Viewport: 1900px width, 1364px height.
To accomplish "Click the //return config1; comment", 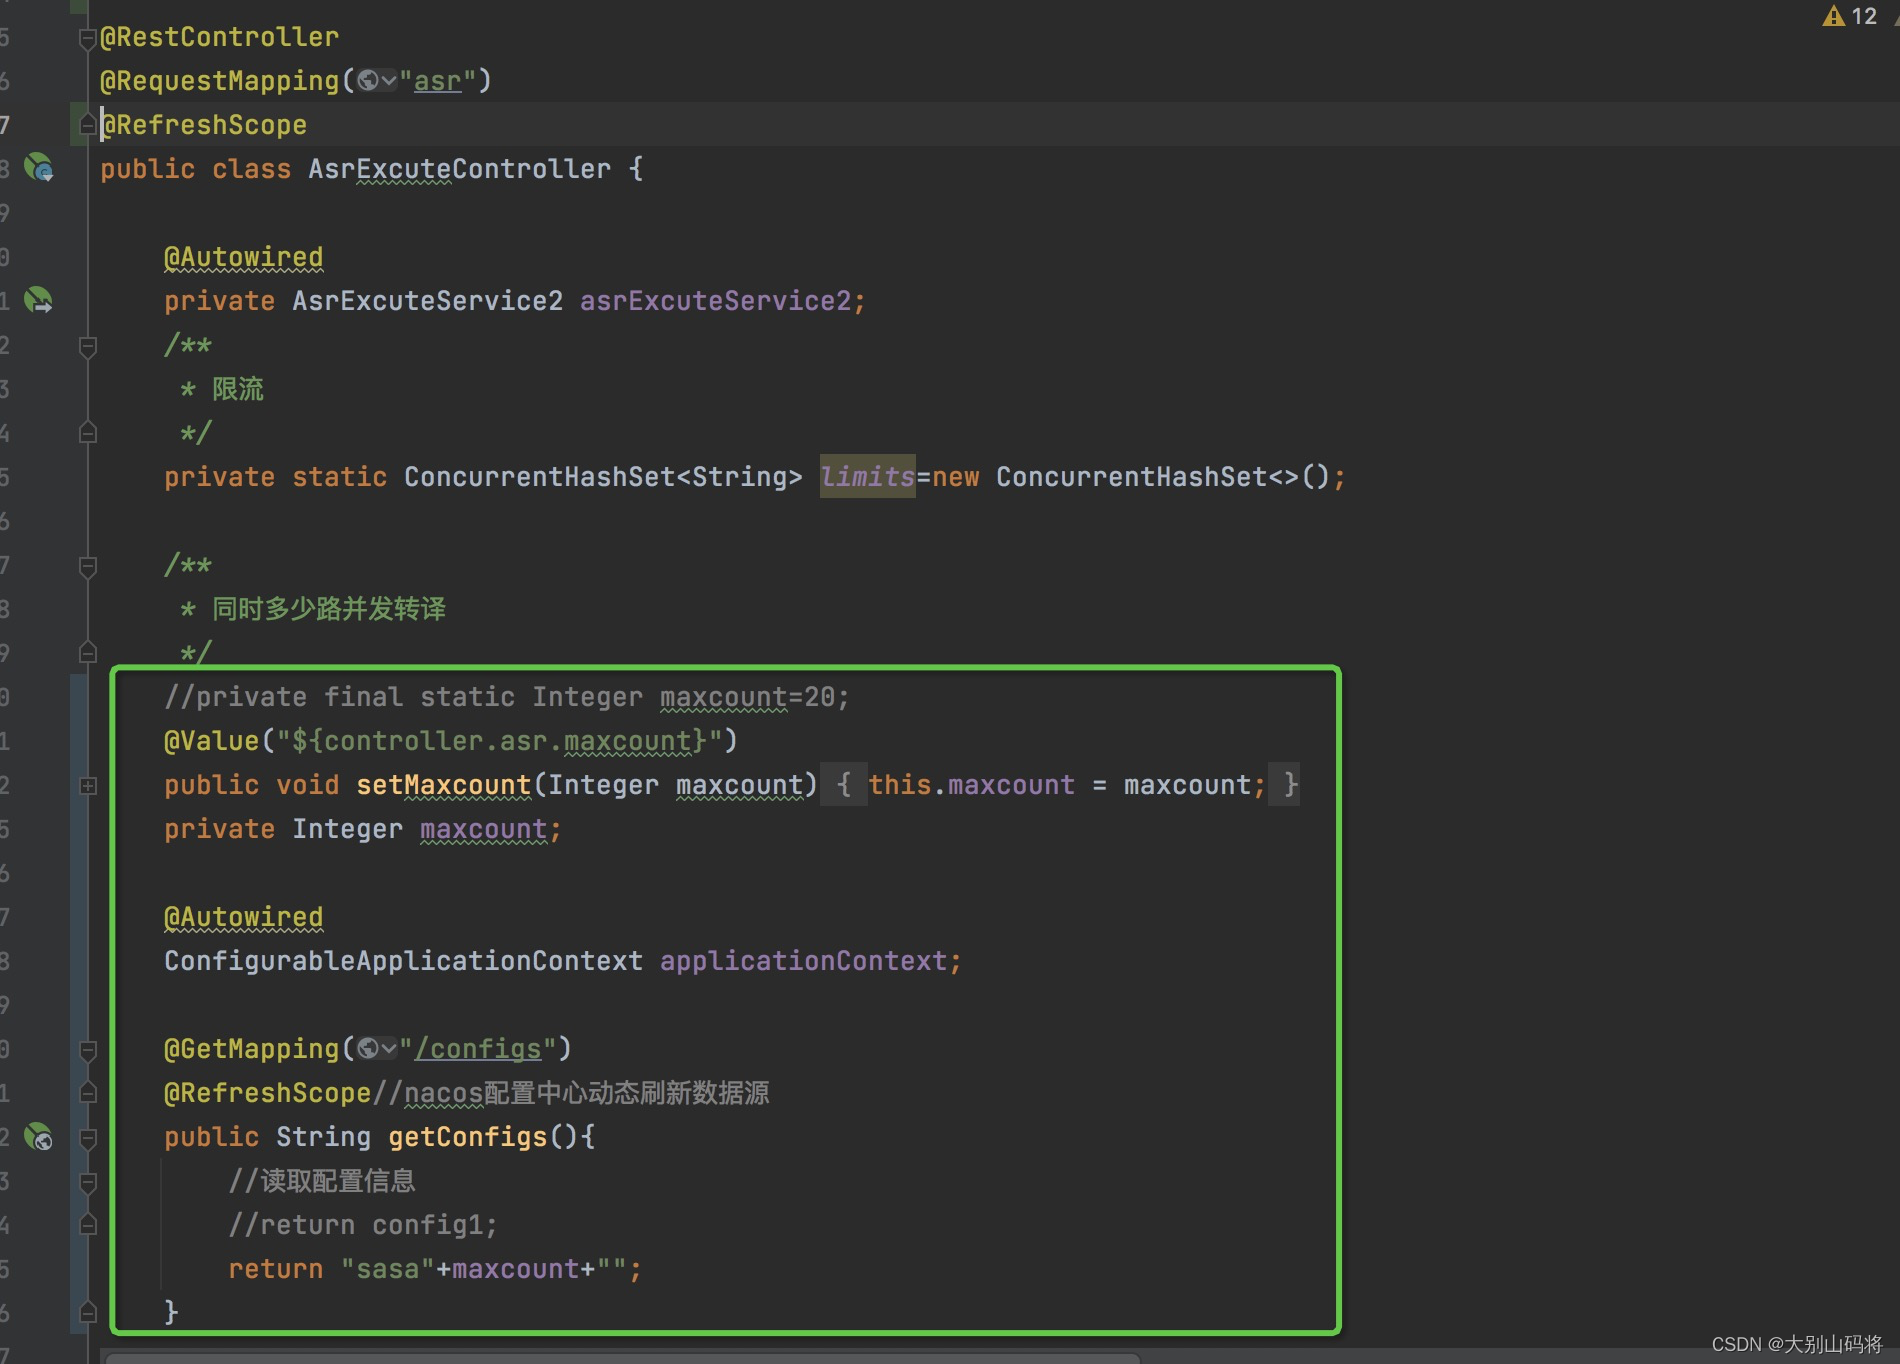I will tap(362, 1225).
